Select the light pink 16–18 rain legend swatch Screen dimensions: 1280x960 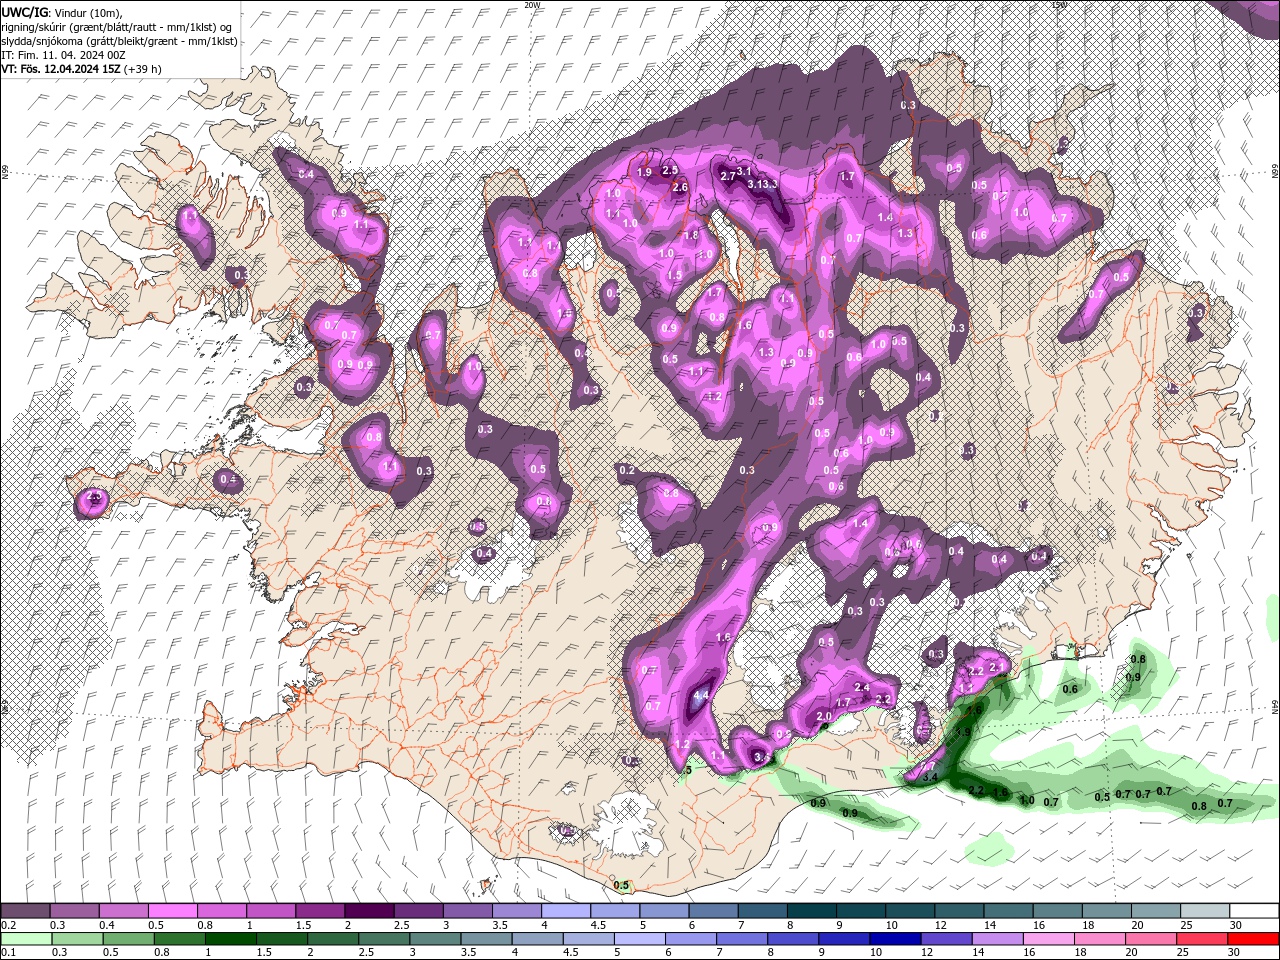[x=1050, y=939]
